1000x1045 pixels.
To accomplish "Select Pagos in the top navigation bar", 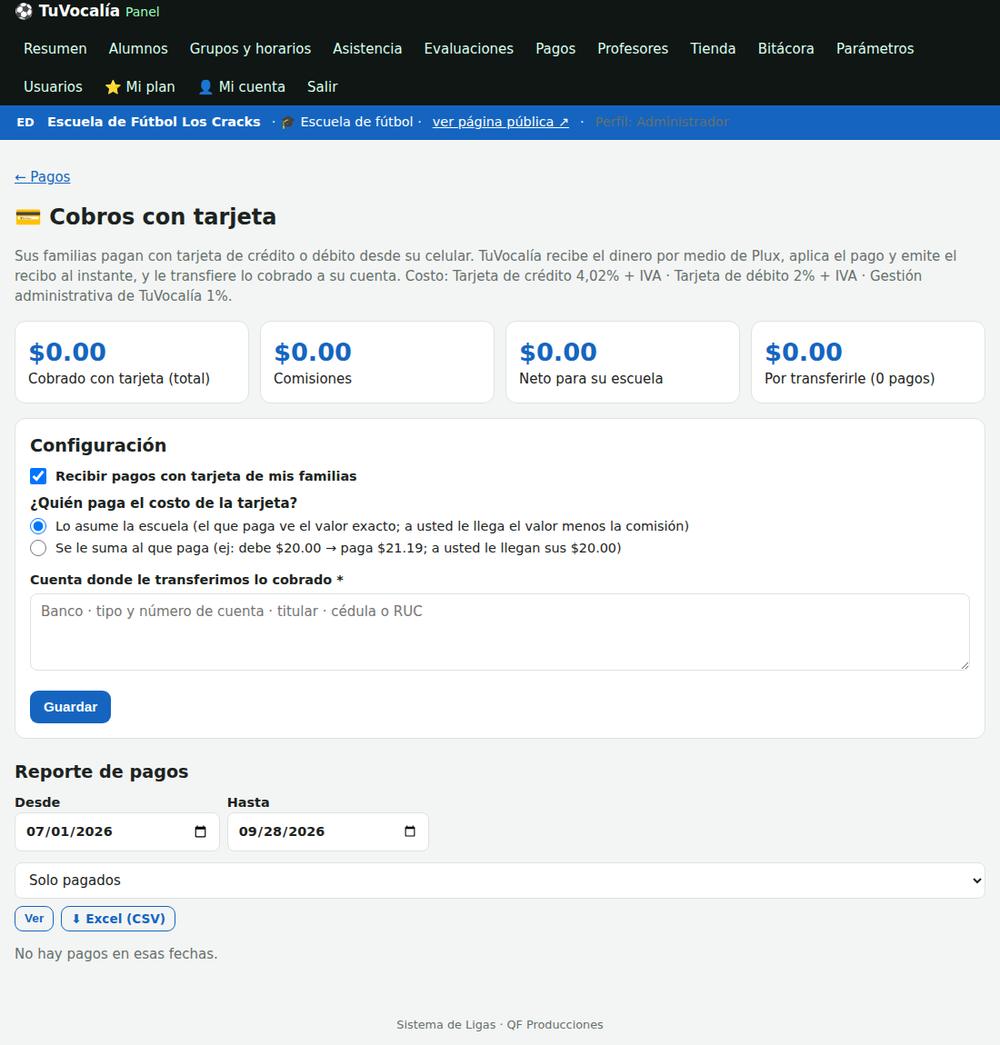I will click(555, 49).
